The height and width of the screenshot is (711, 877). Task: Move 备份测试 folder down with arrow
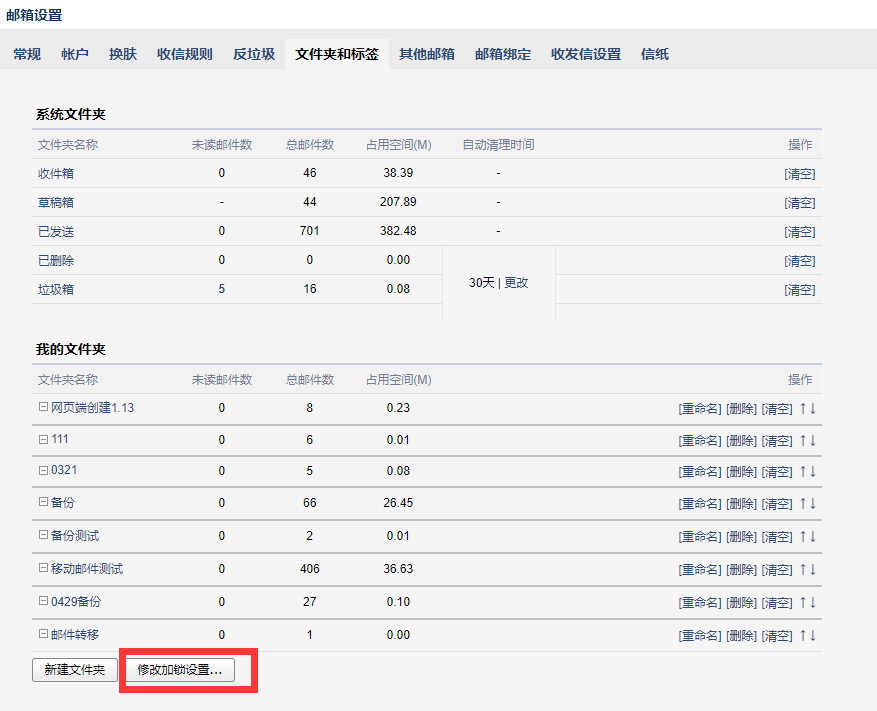click(813, 536)
